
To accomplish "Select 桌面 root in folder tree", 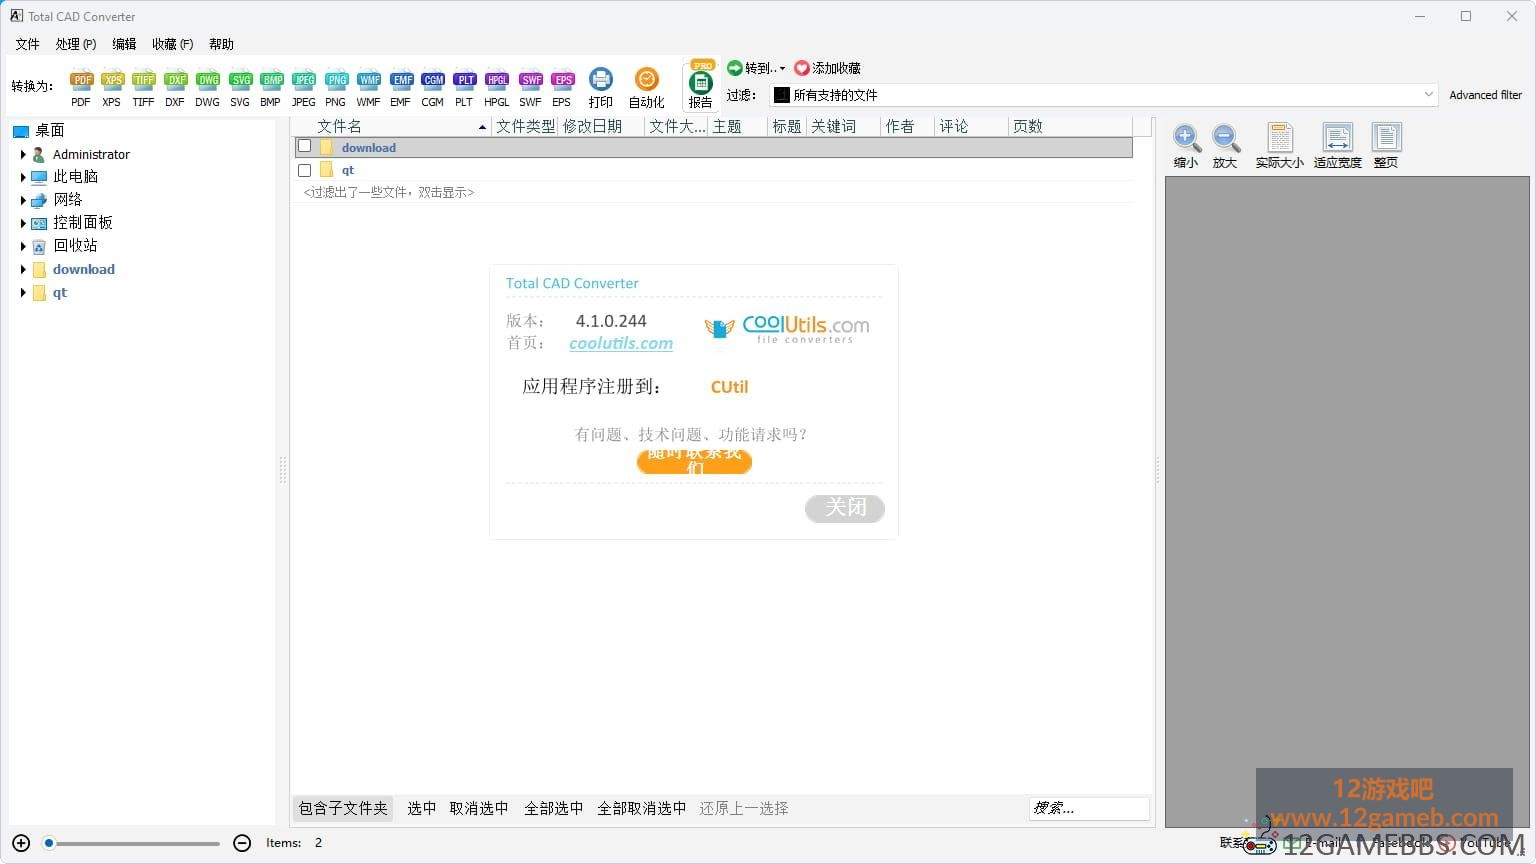I will [x=49, y=130].
